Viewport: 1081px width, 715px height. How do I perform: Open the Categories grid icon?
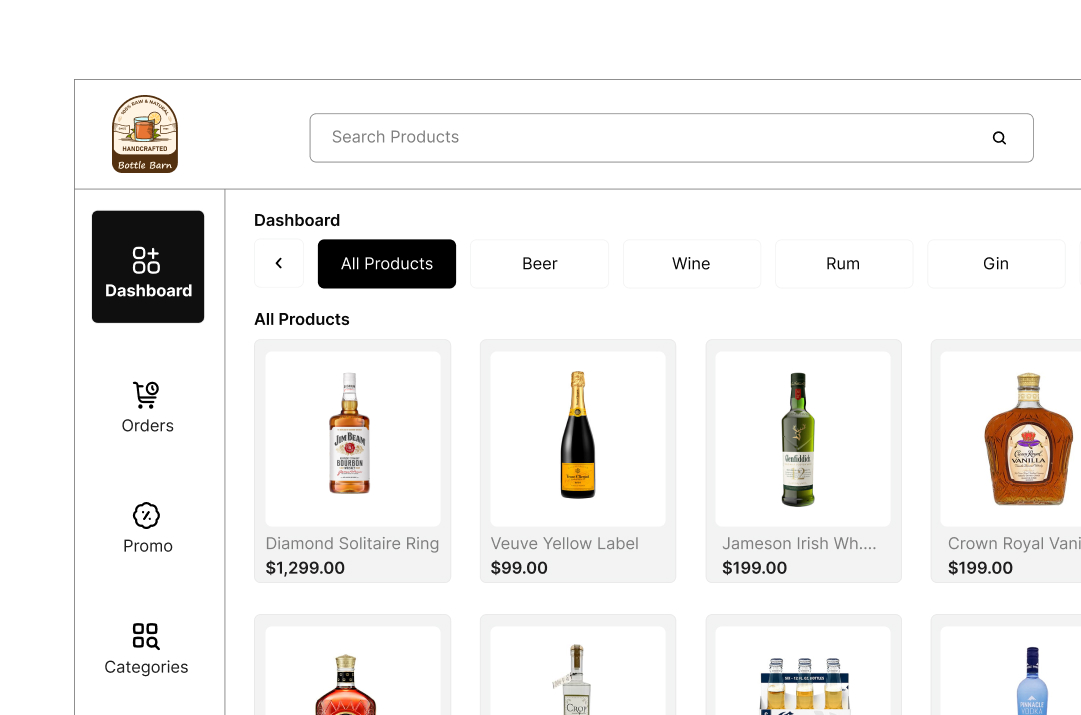(x=146, y=636)
